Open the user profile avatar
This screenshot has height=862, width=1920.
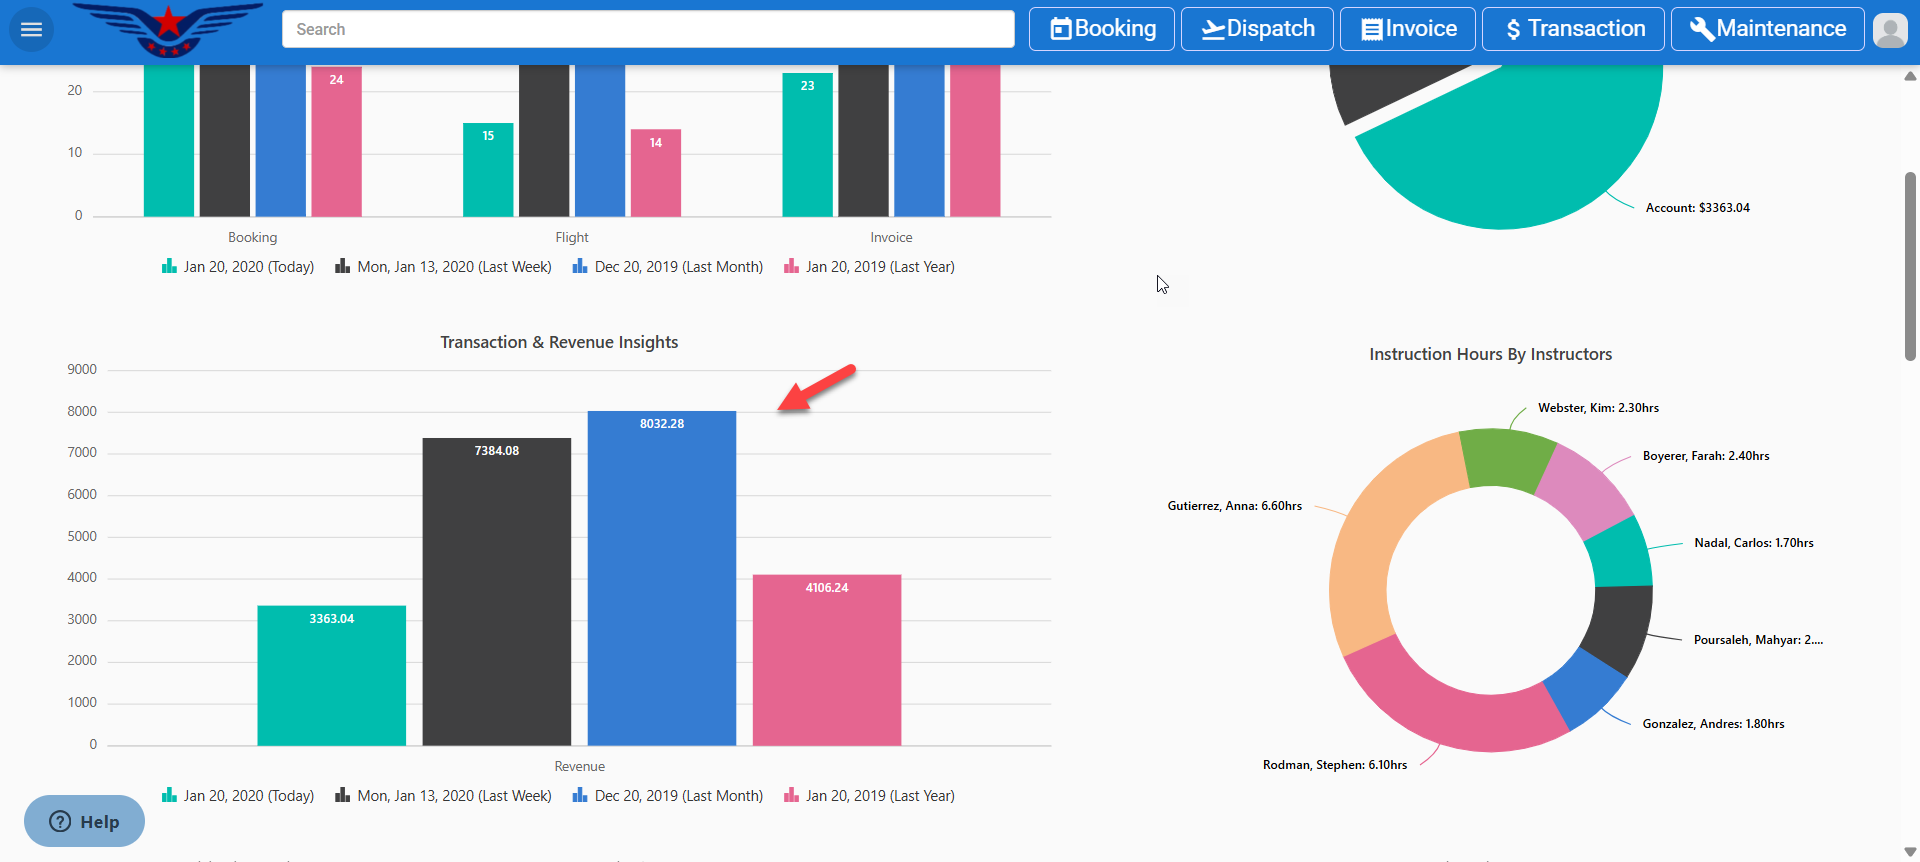point(1889,30)
